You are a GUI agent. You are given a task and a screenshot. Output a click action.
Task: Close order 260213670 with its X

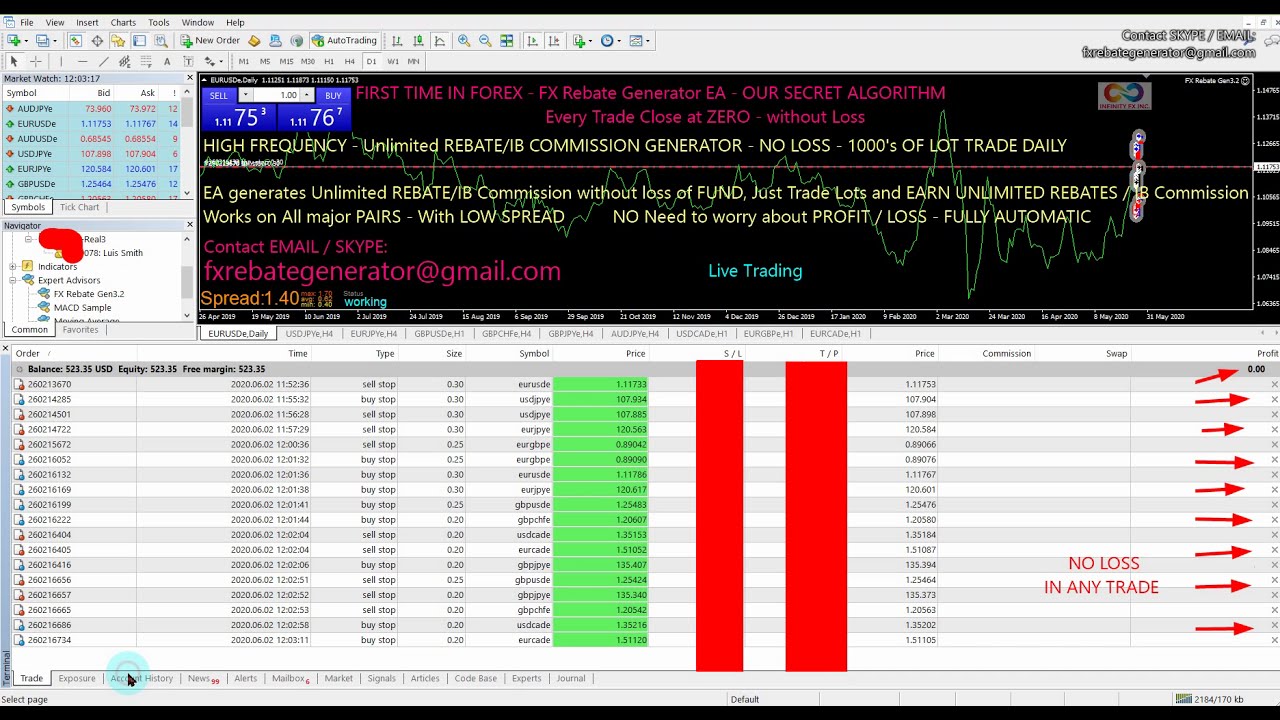1274,384
